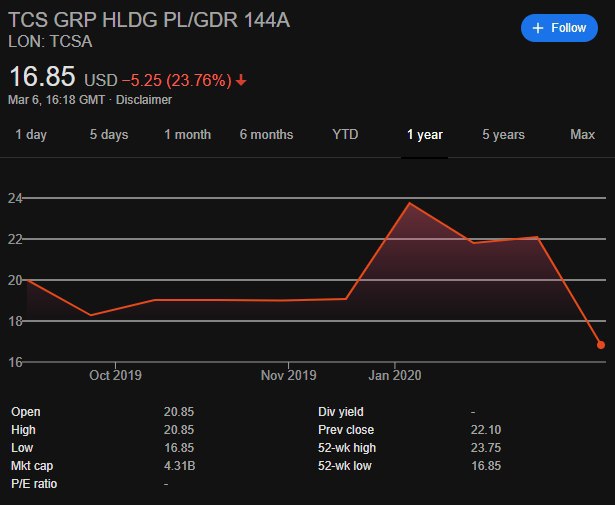Click the Oct 2019 axis label
This screenshot has width=615, height=505.
tap(115, 375)
